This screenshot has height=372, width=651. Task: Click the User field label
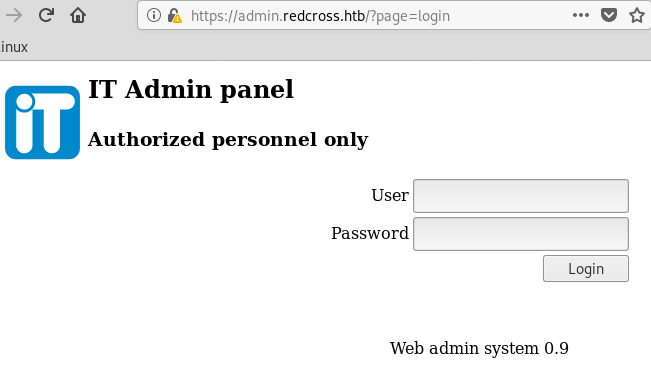point(390,195)
